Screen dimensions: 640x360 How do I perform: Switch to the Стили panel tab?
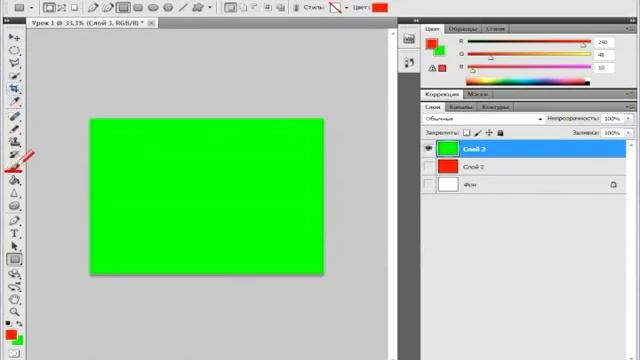coord(496,29)
